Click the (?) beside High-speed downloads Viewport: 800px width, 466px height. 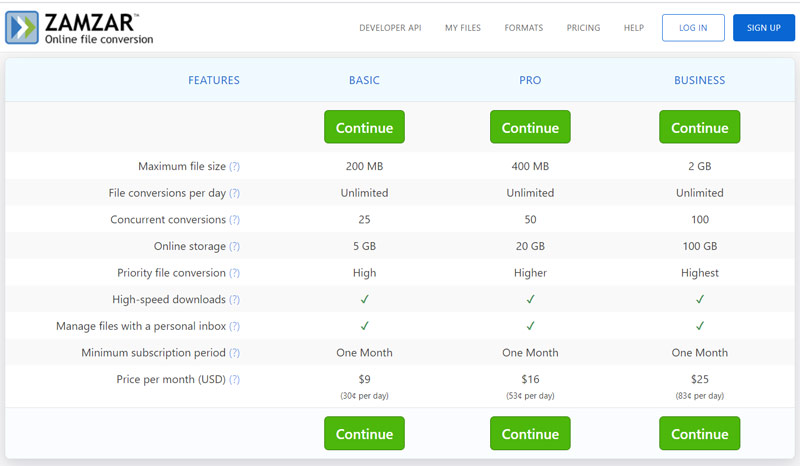(x=234, y=300)
